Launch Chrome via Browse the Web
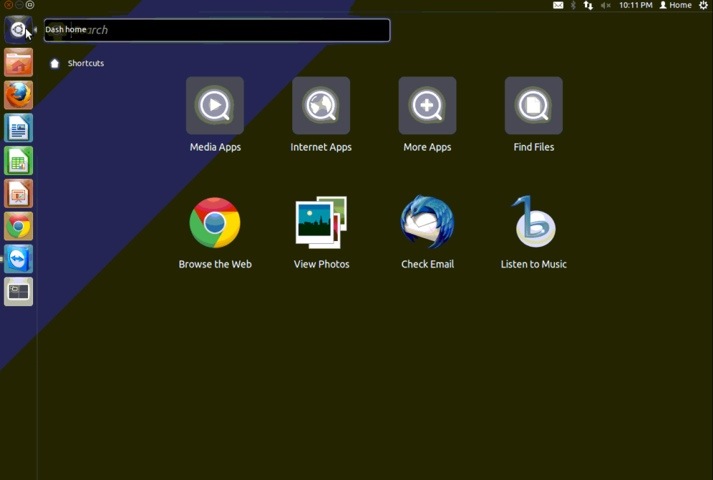Screen dimensions: 713x480 (x=215, y=223)
